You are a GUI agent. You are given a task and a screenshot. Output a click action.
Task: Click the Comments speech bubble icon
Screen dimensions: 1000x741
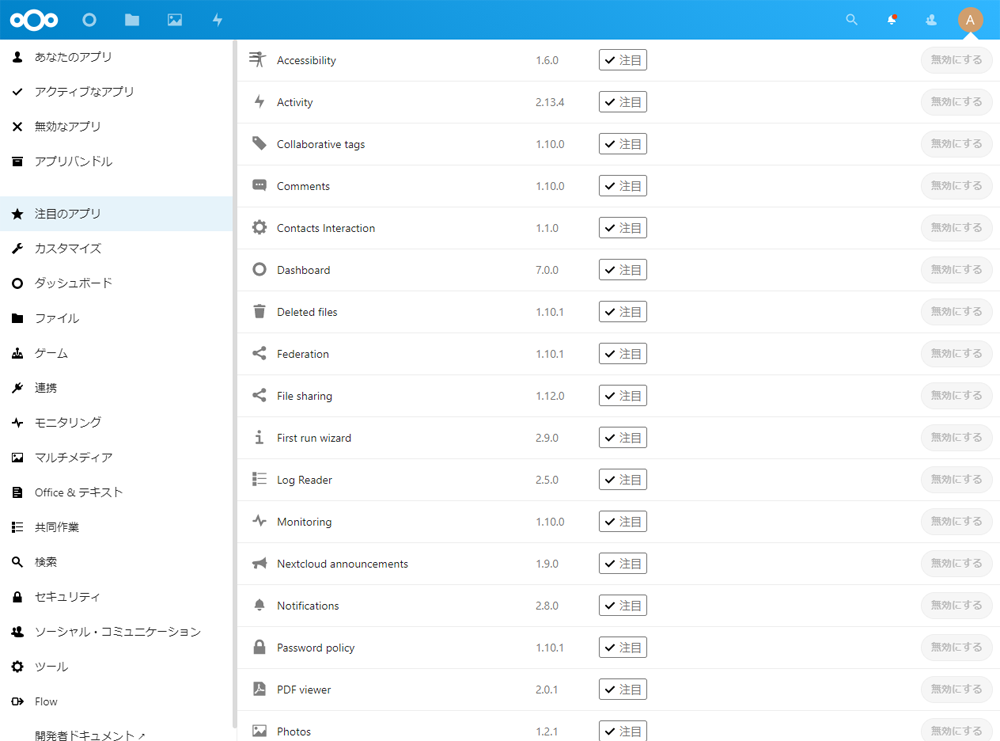(259, 186)
